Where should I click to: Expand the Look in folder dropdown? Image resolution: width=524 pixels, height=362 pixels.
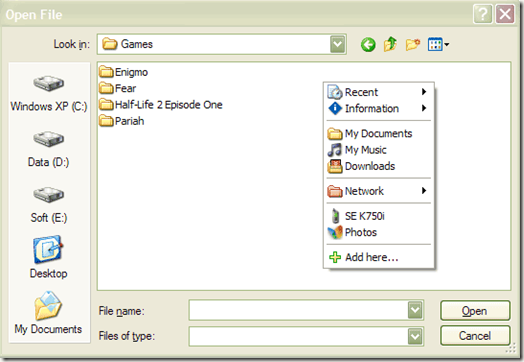(x=338, y=44)
